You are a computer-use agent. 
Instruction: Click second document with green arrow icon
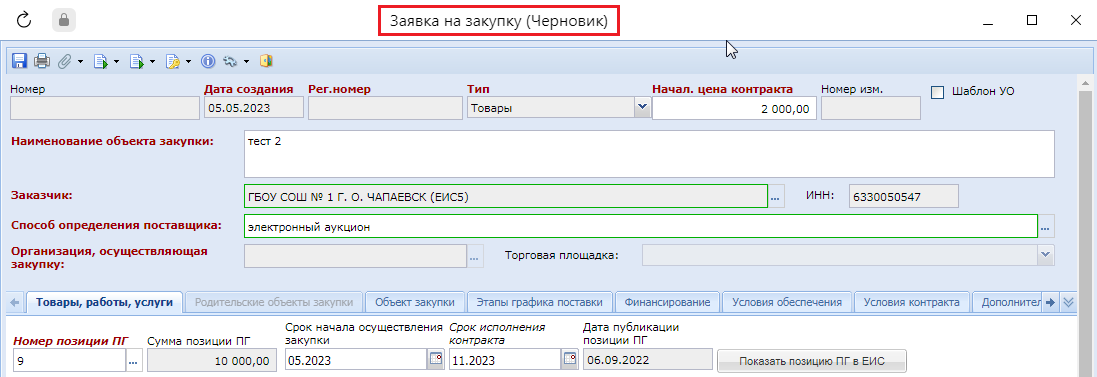tap(137, 62)
